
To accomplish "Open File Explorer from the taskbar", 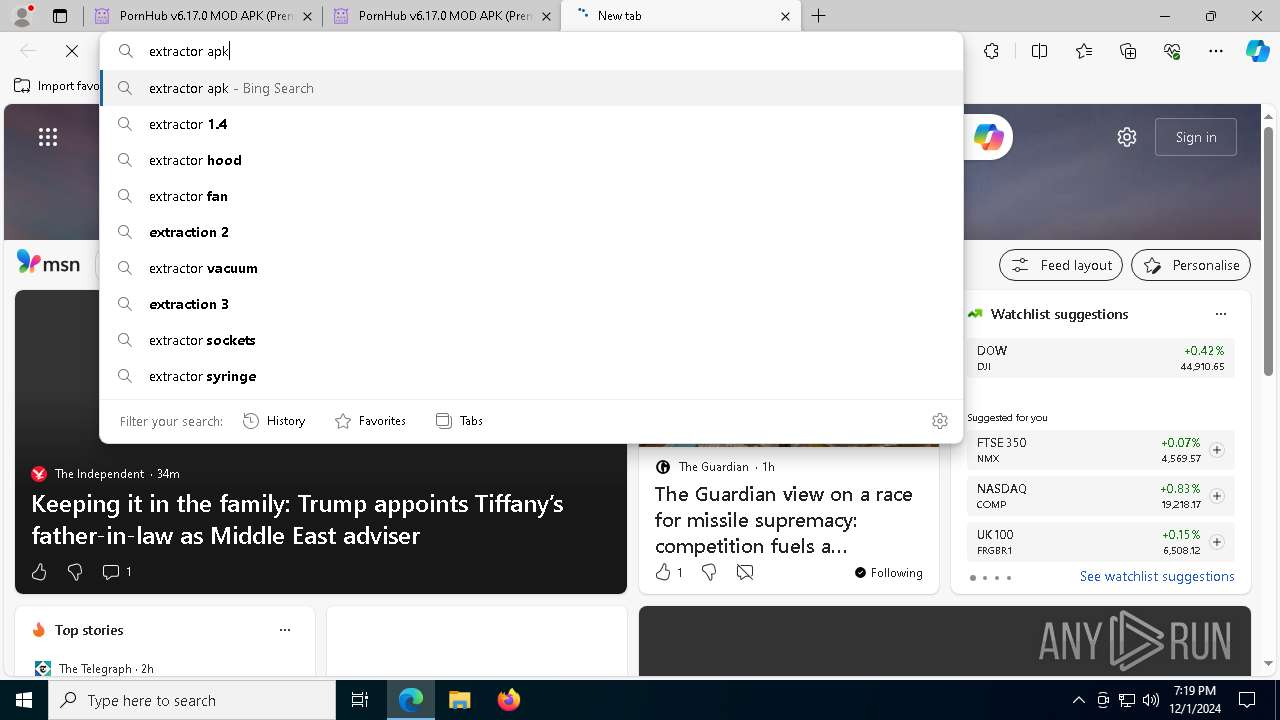I will (459, 700).
